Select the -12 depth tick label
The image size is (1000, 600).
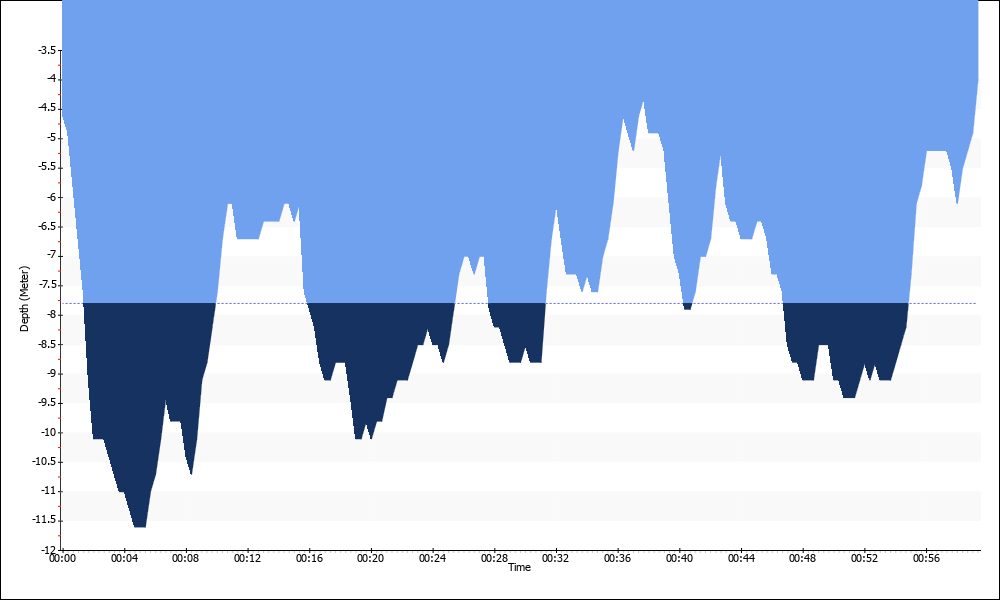click(48, 549)
